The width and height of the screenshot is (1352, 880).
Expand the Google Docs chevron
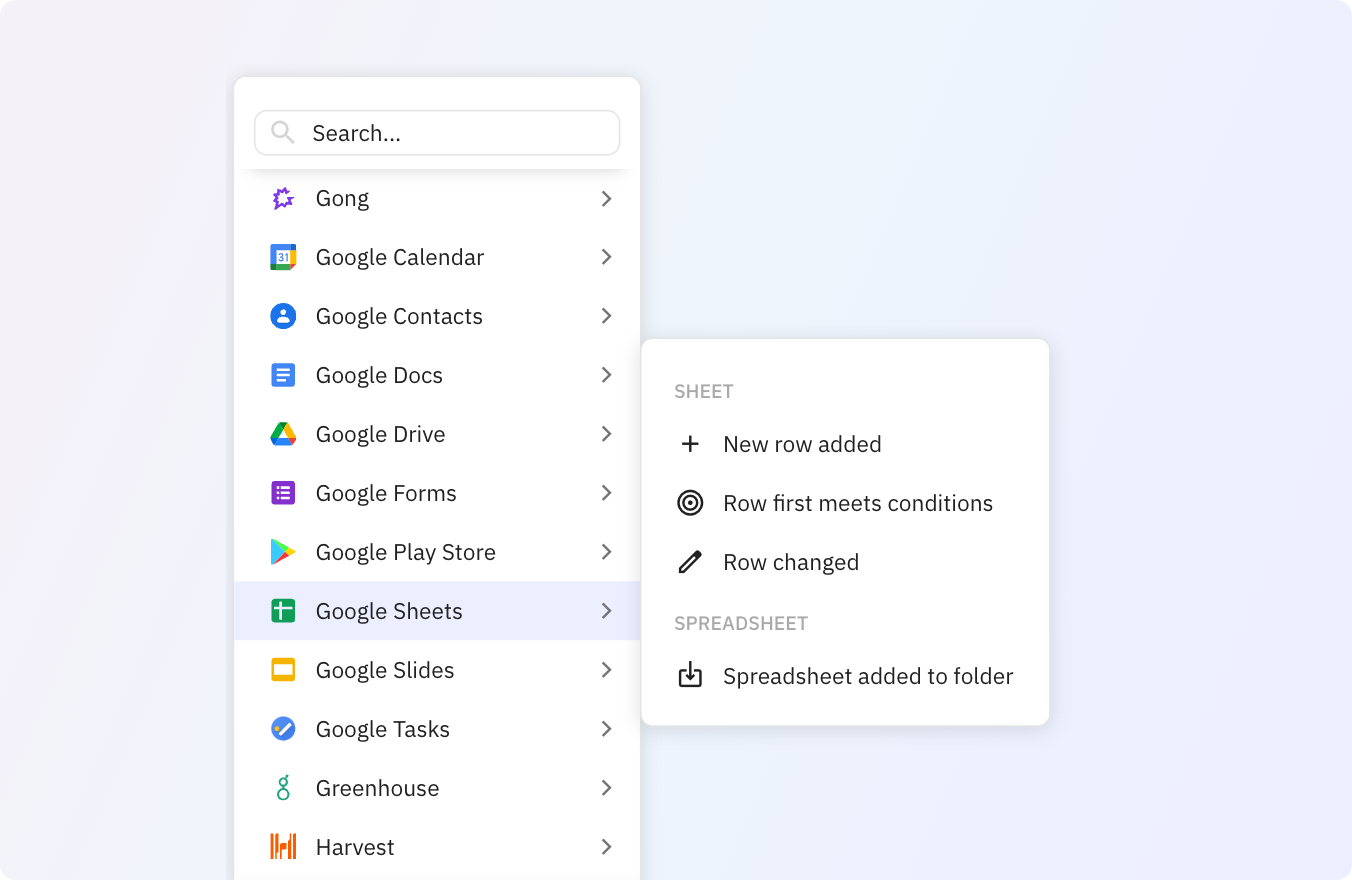606,375
